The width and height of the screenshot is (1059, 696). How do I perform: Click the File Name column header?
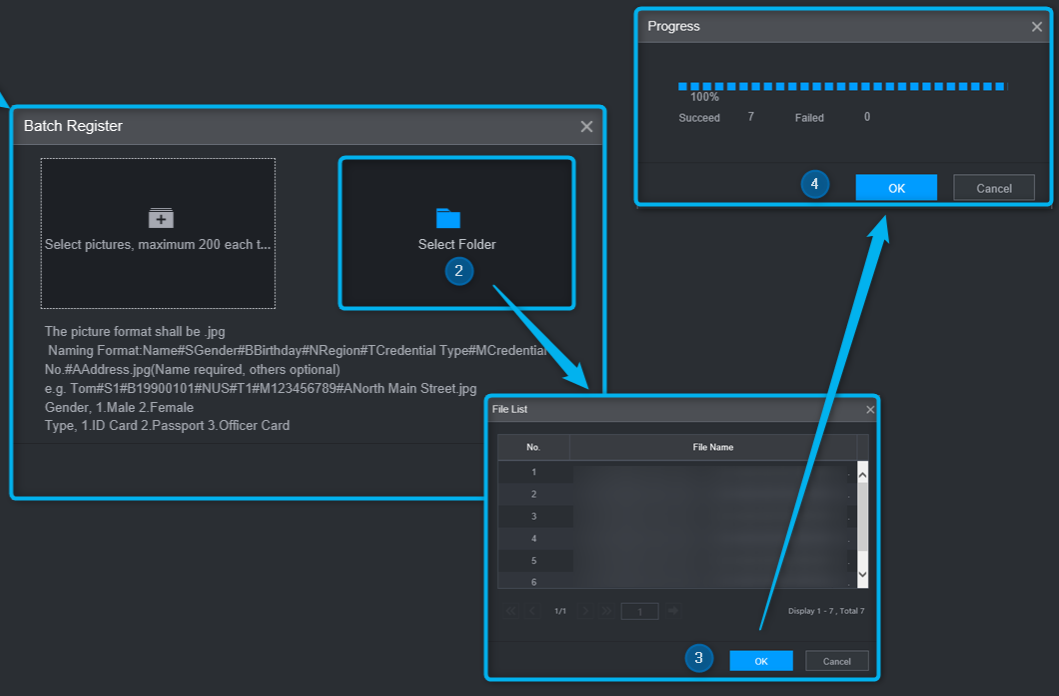713,447
